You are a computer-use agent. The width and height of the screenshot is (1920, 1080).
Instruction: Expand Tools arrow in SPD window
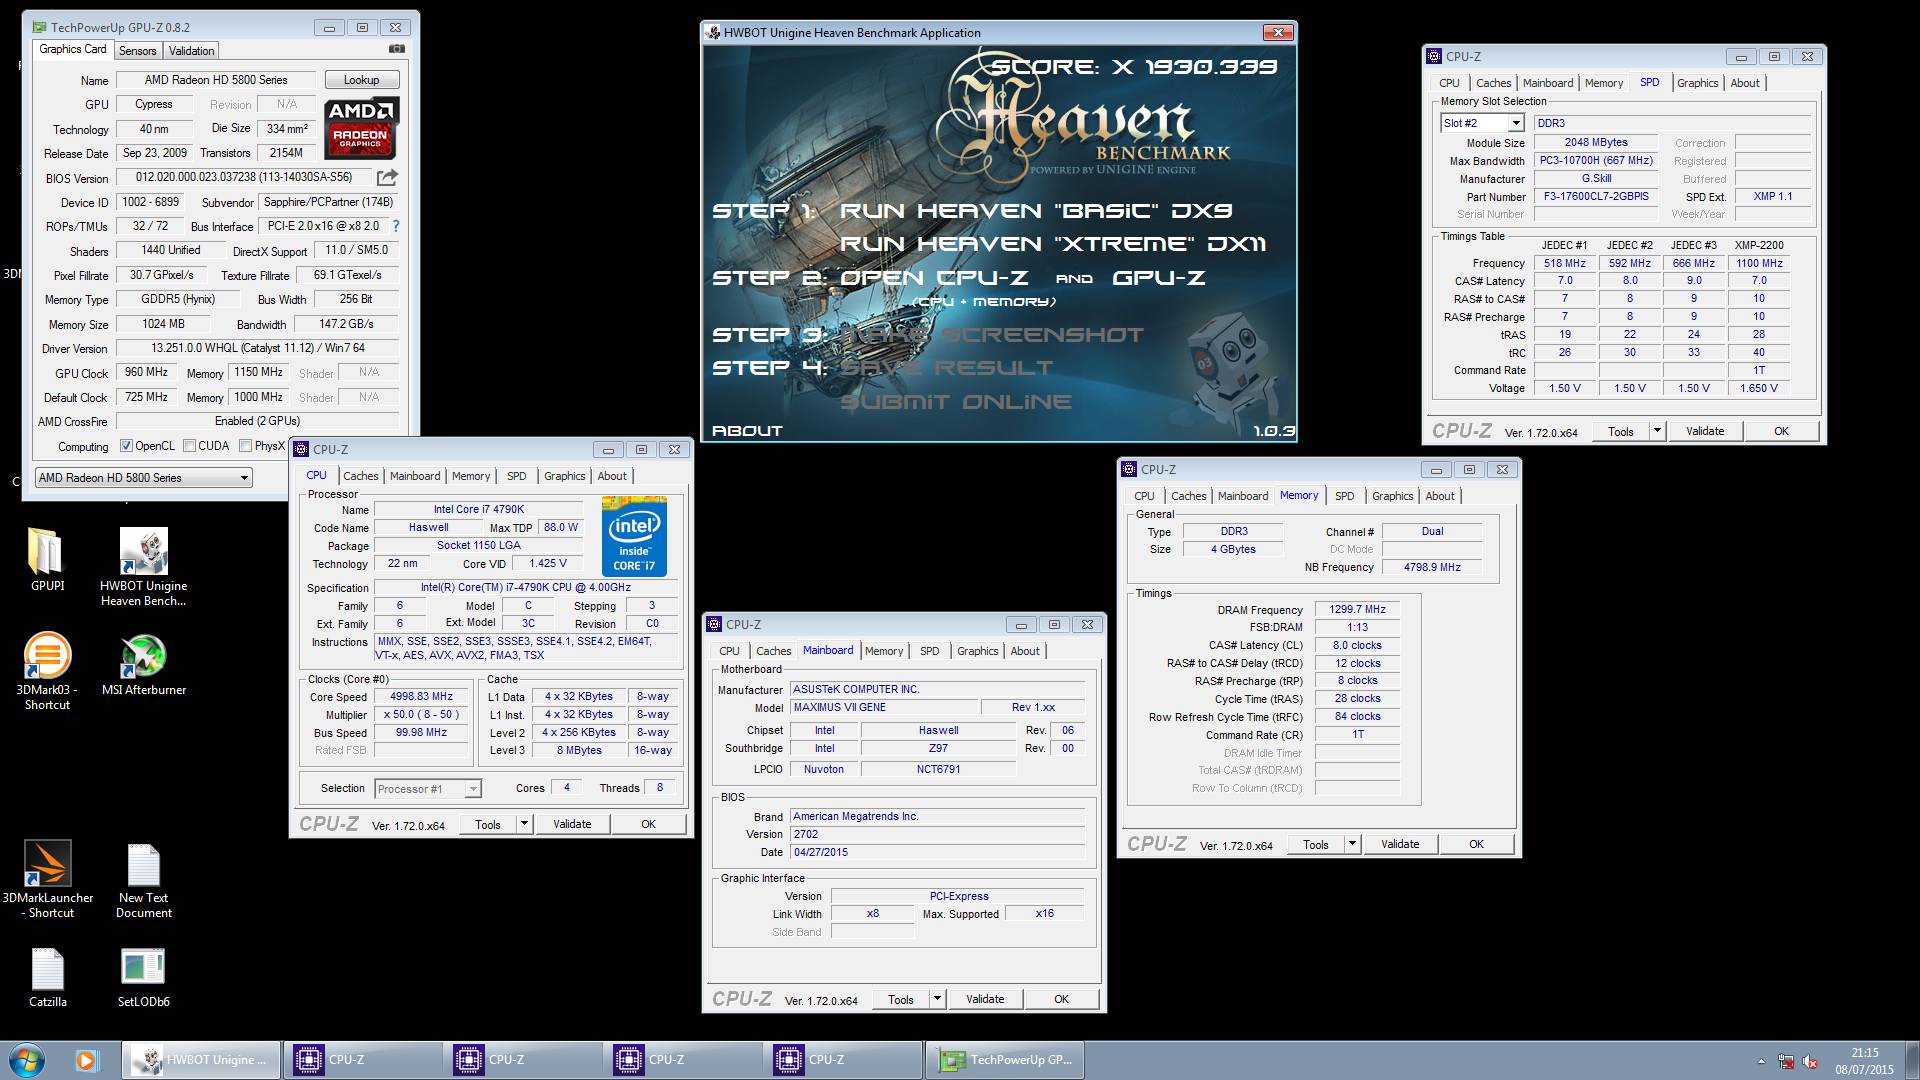pyautogui.click(x=1657, y=431)
